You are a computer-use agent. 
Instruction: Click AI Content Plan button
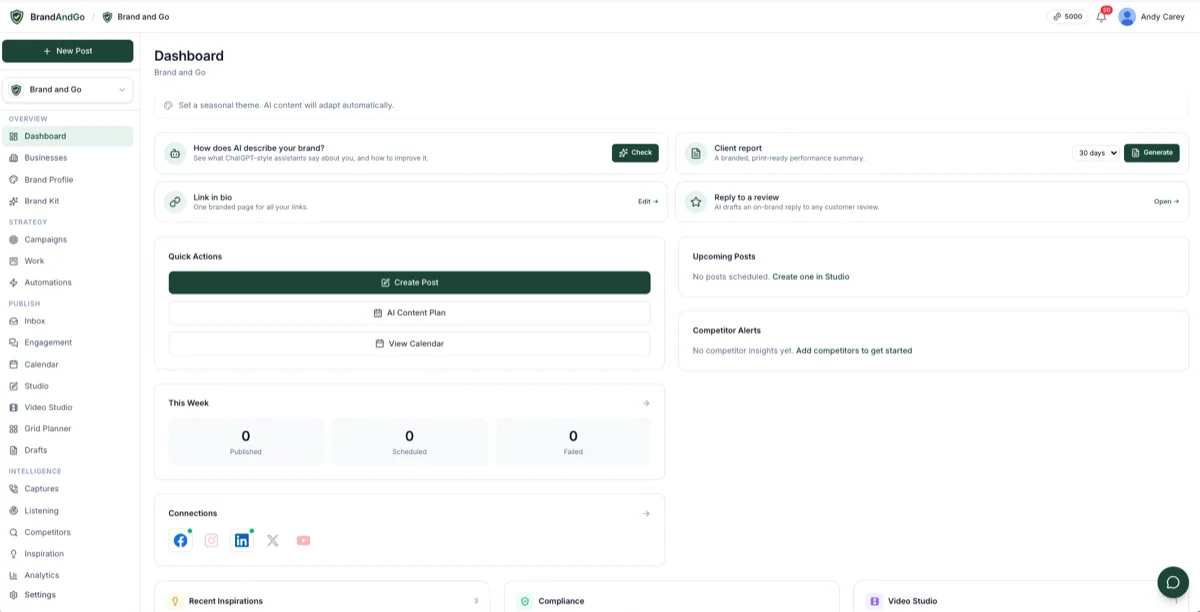tap(410, 313)
